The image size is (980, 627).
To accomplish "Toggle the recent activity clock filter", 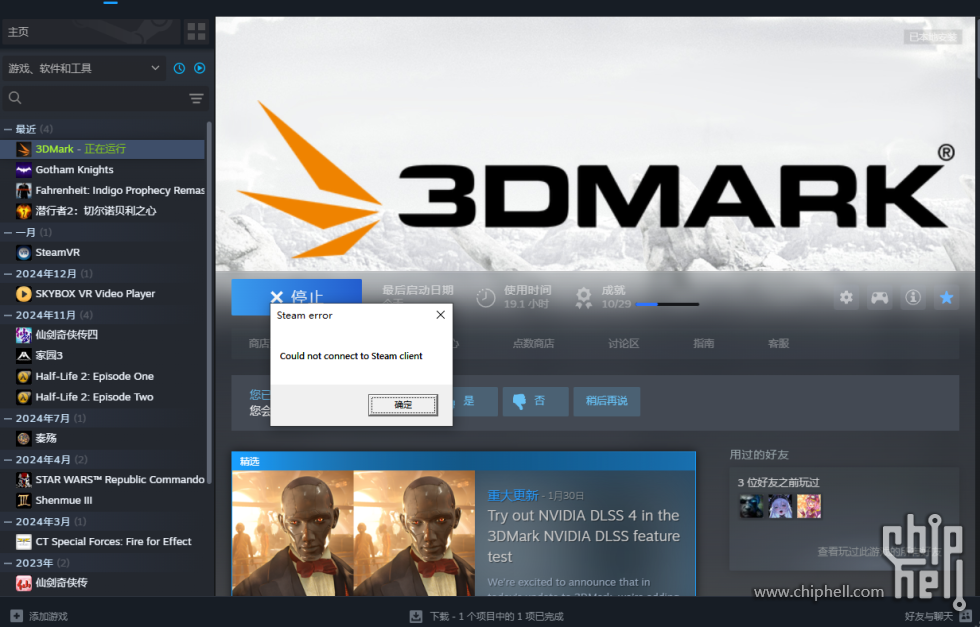I will click(x=179, y=68).
